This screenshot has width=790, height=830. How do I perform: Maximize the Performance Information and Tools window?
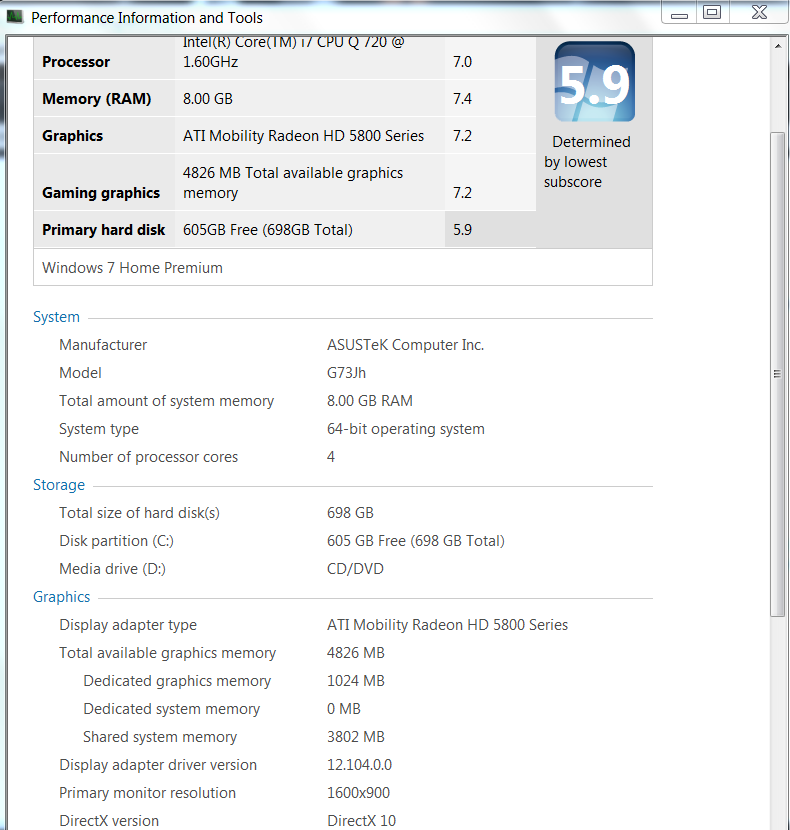pos(712,13)
